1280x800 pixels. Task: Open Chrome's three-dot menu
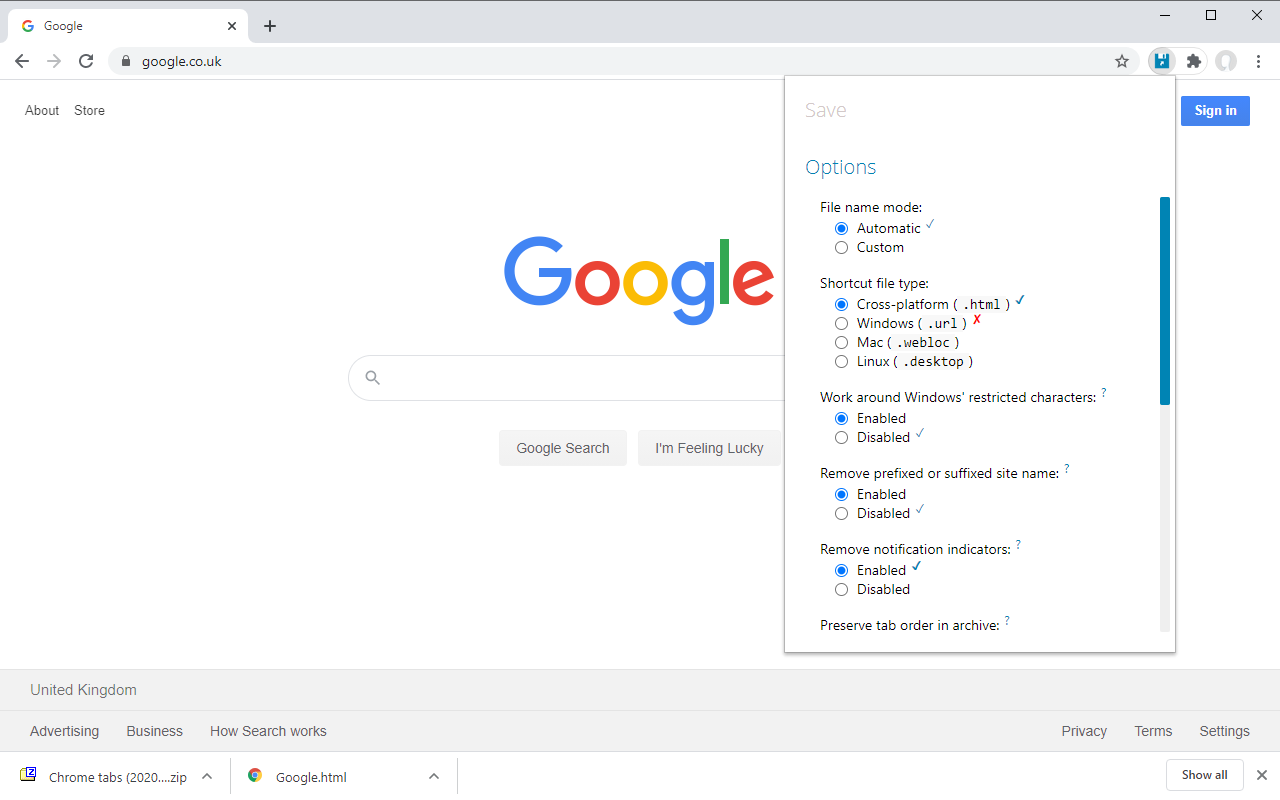(1259, 61)
